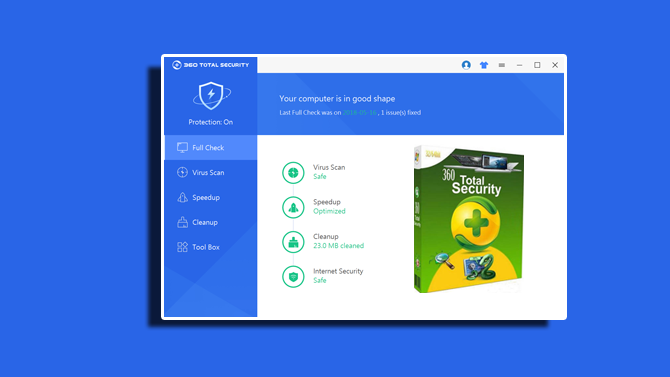Maximize the 360 Total Security window
Viewport: 670px width, 377px height.
pyautogui.click(x=537, y=65)
